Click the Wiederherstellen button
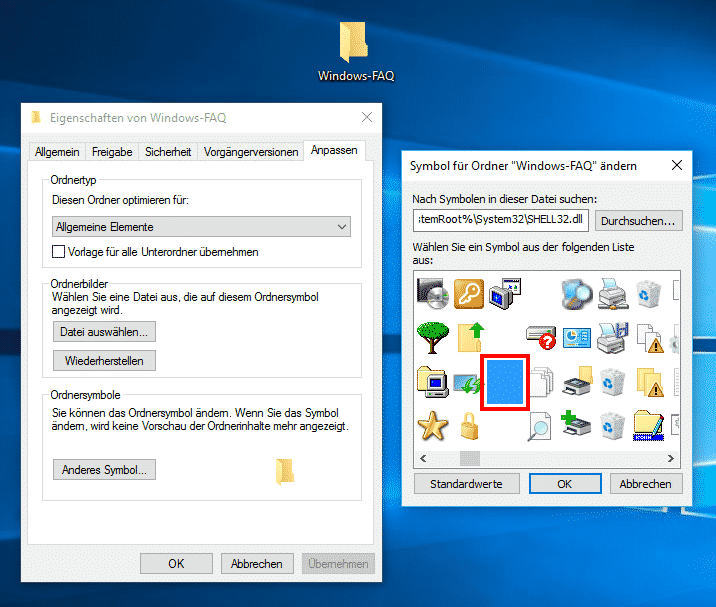Image resolution: width=716 pixels, height=607 pixels. 104,361
